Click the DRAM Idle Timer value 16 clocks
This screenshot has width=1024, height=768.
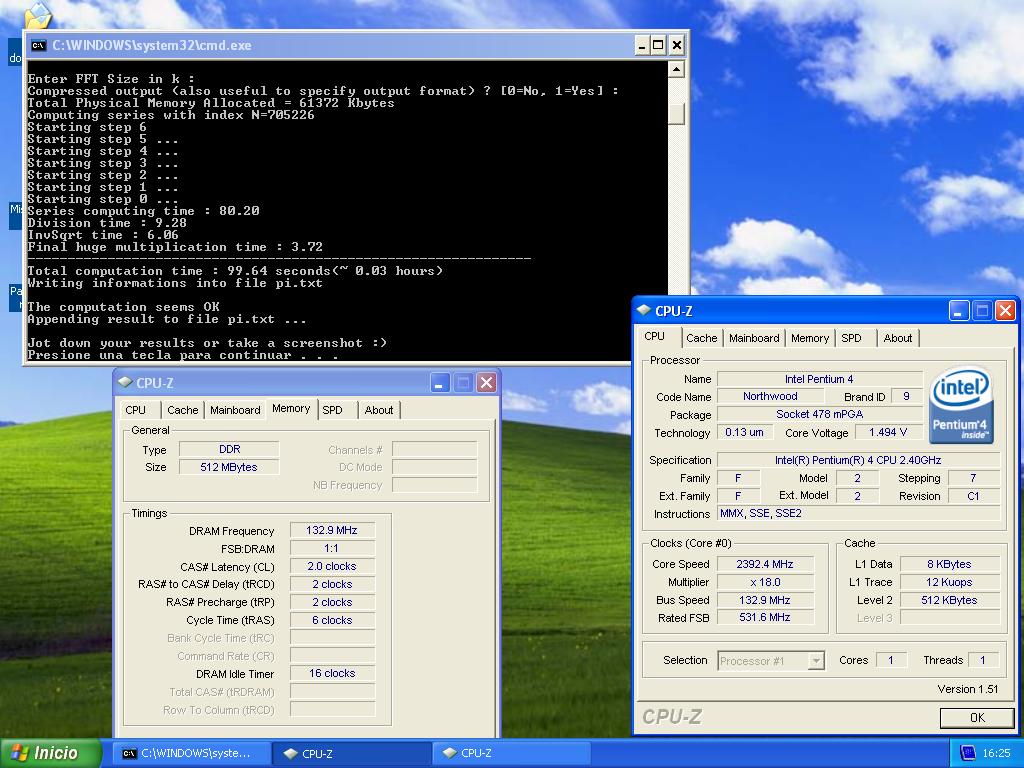click(x=332, y=673)
